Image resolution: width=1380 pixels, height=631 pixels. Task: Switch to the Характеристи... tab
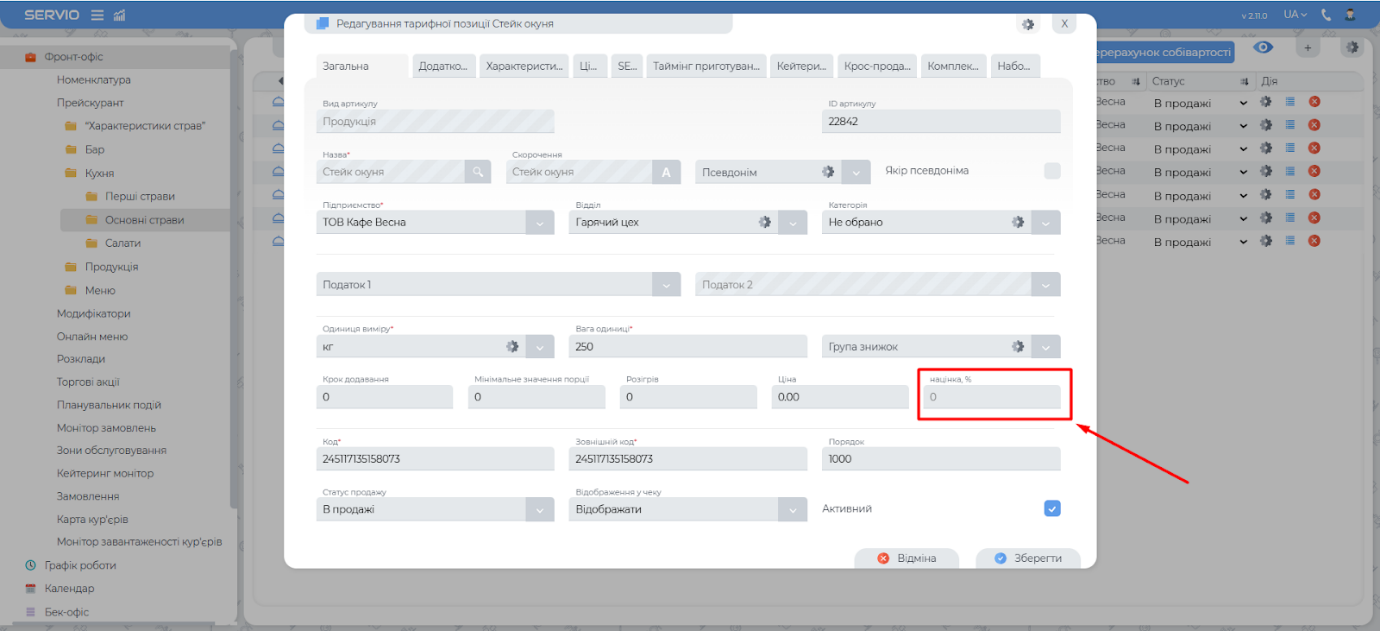coord(524,66)
